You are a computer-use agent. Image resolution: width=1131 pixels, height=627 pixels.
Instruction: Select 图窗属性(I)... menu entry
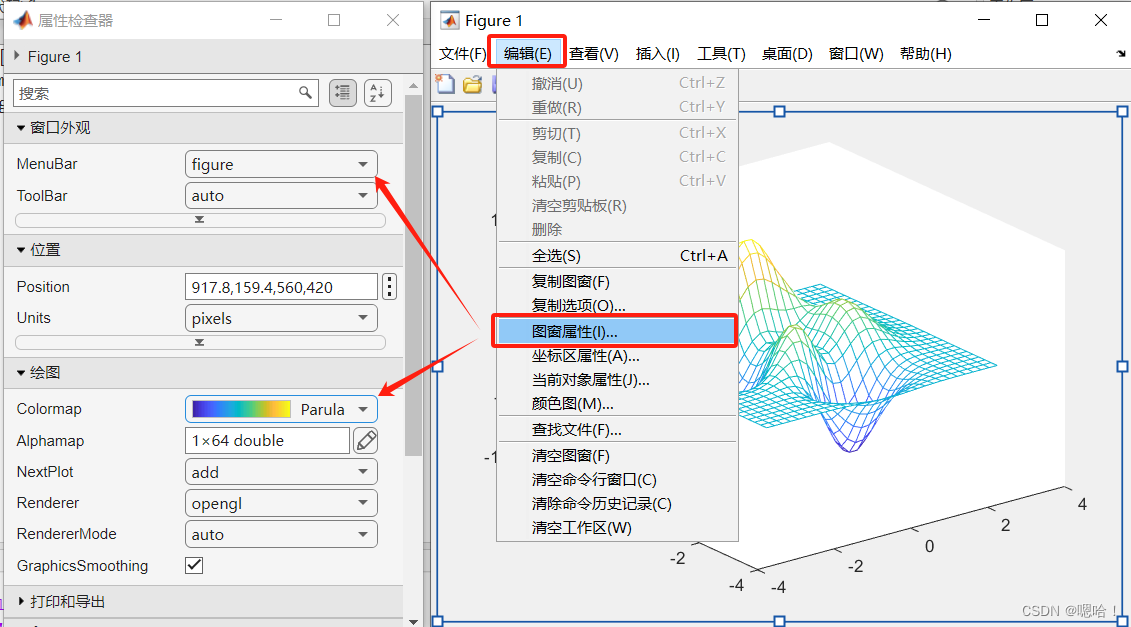(x=617, y=331)
